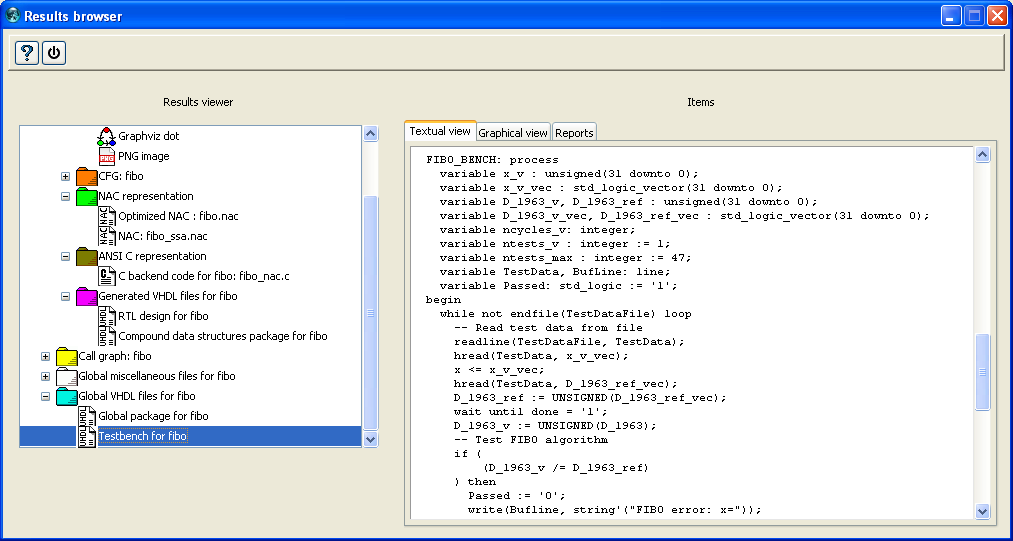The height and width of the screenshot is (541, 1013).
Task: Click the Compound data structures VHDL icon
Action: coord(107,336)
